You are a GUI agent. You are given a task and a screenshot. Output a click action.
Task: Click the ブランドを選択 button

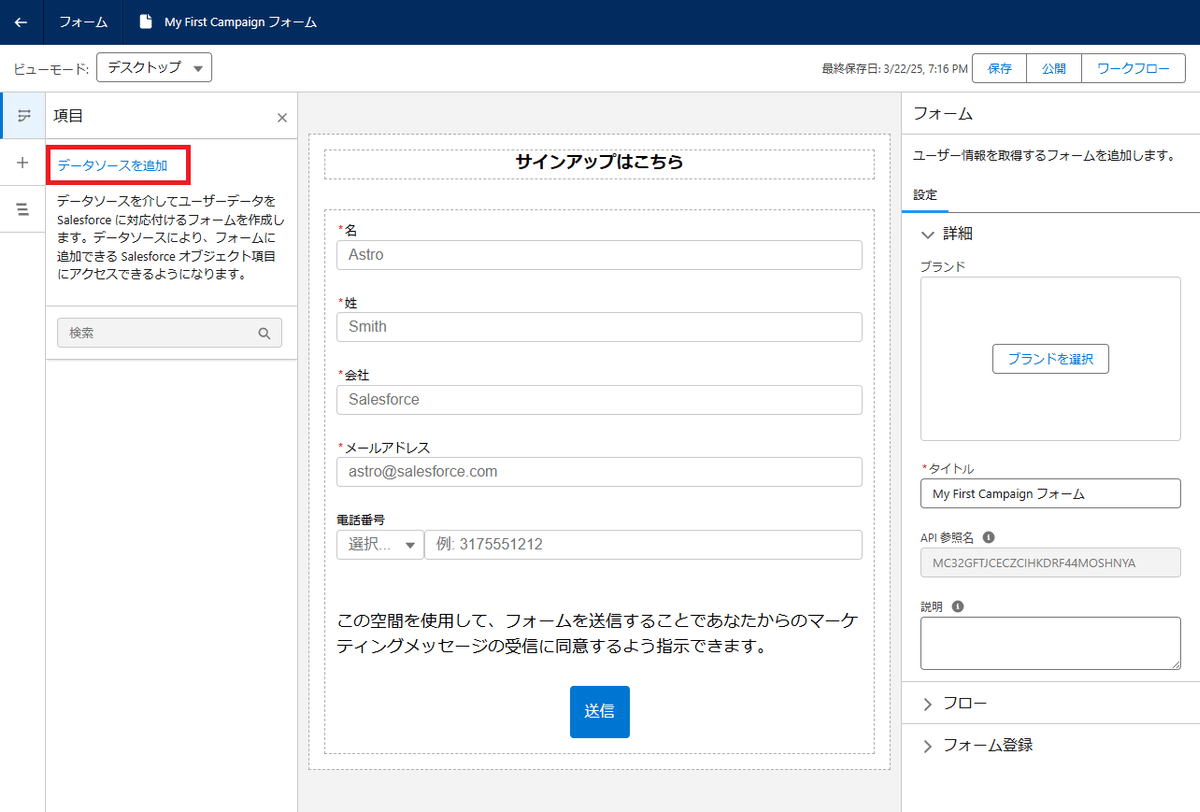[x=1050, y=359]
